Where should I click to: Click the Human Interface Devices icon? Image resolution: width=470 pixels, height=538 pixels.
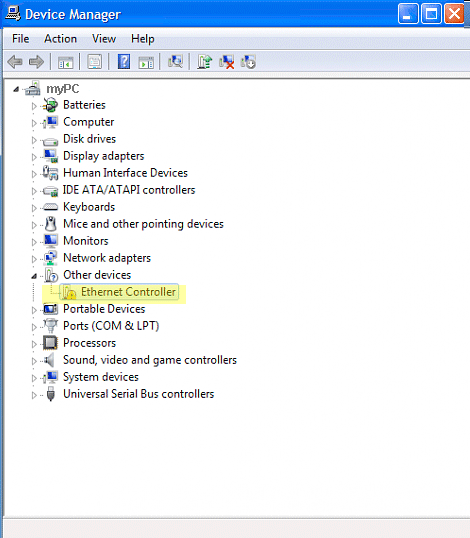[51, 173]
